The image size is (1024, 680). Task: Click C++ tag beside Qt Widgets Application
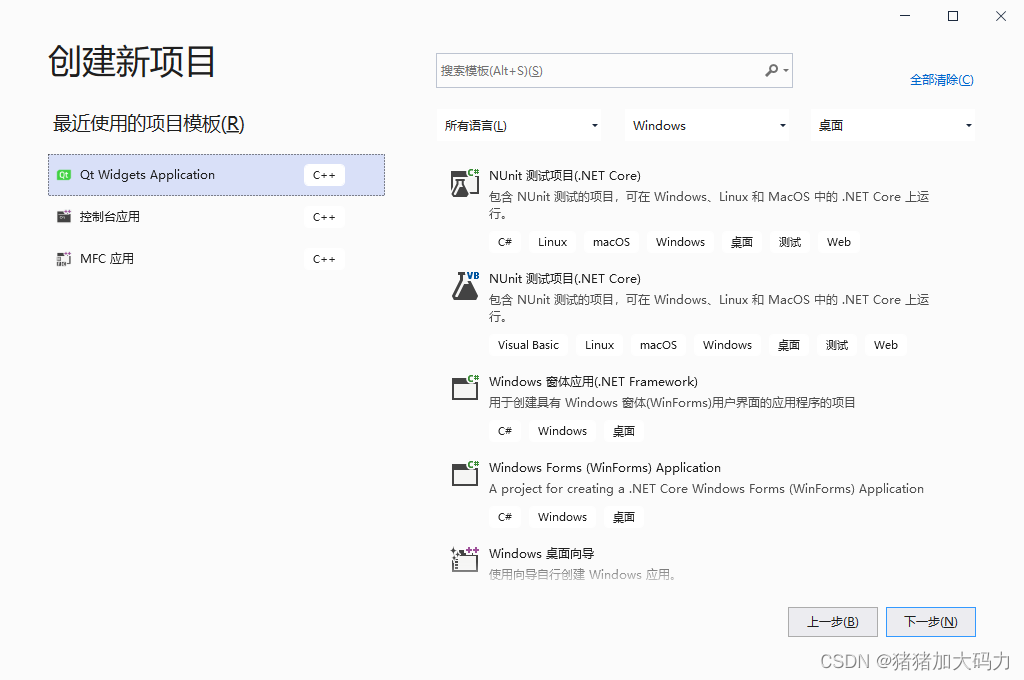324,175
